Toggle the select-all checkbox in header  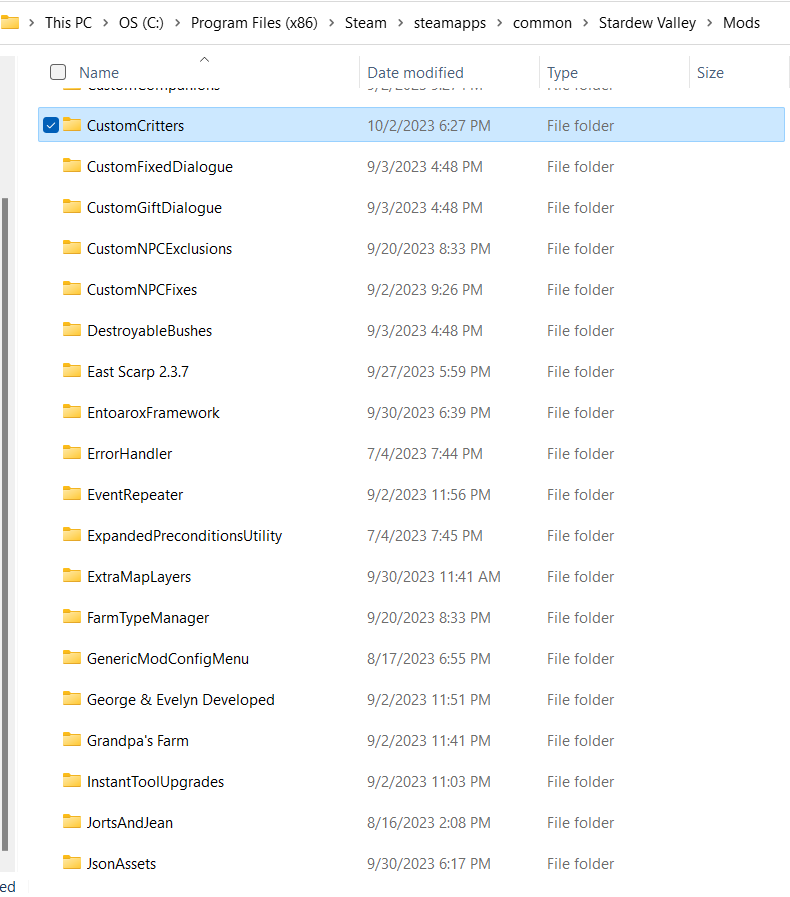(58, 72)
